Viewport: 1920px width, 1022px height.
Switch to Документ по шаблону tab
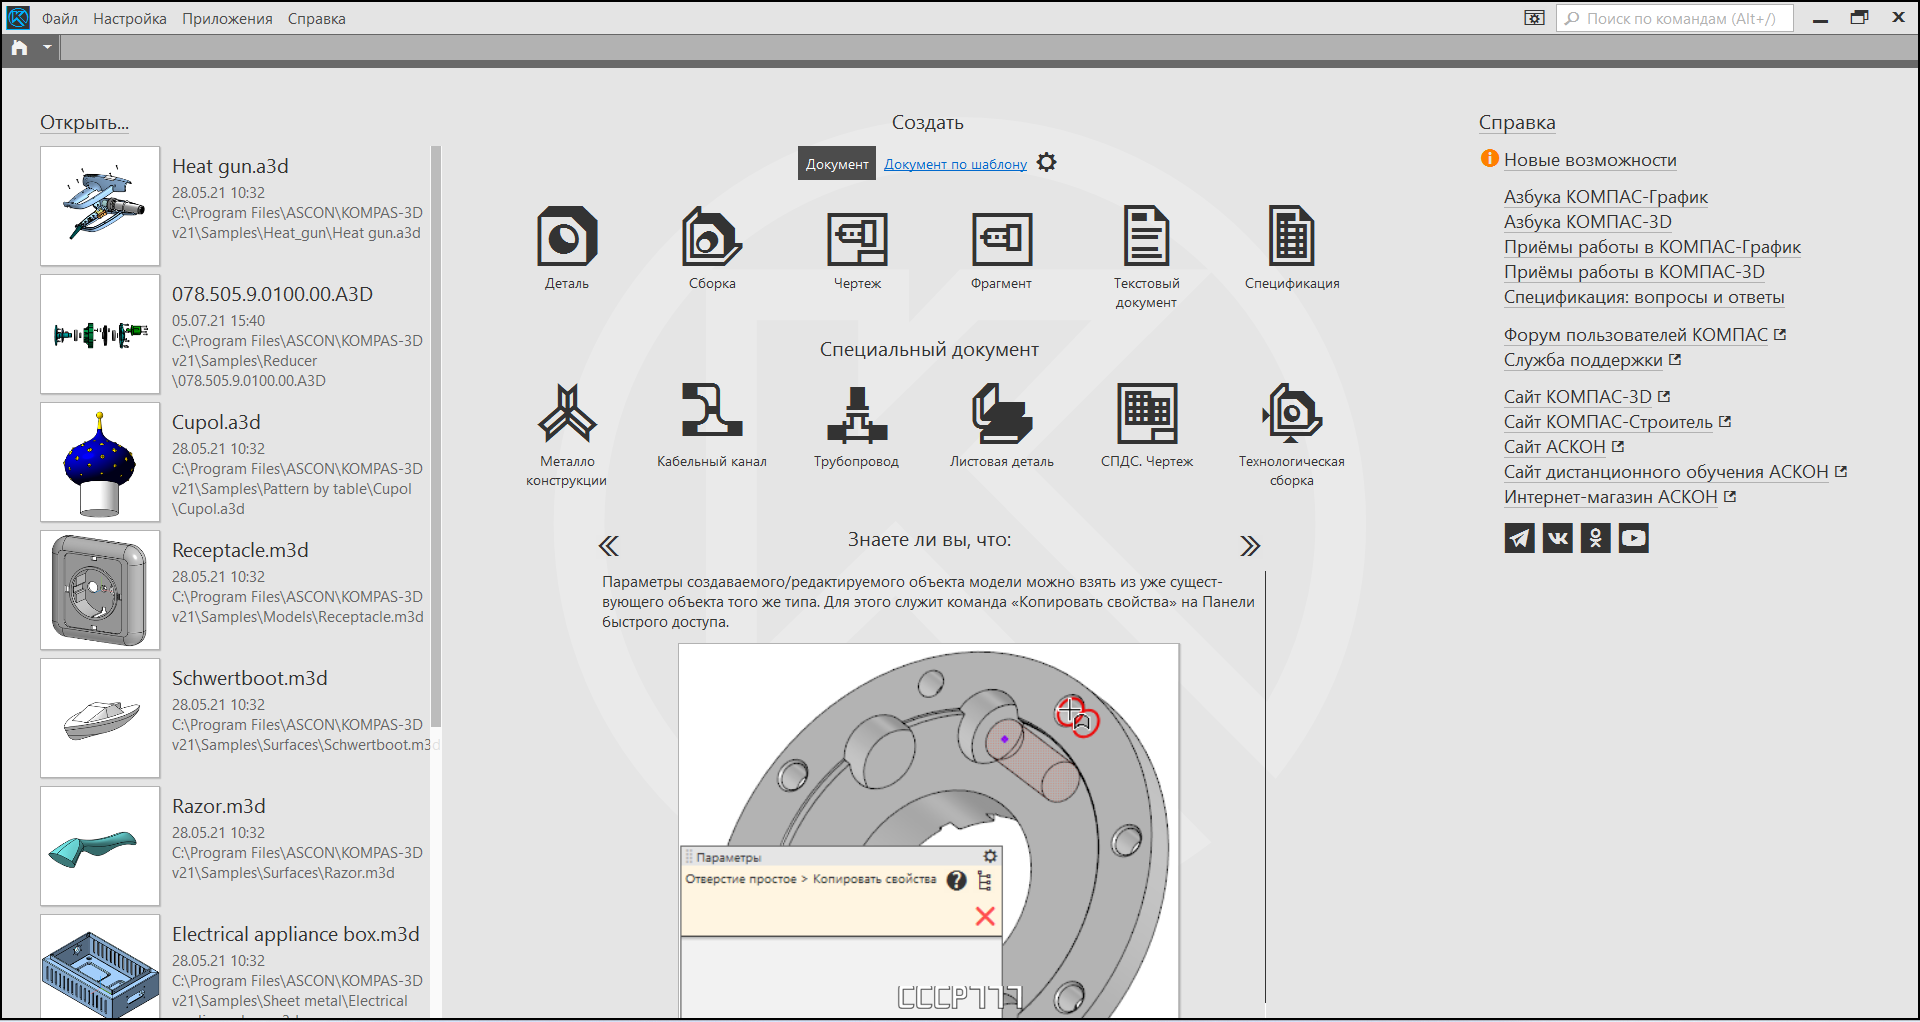point(955,164)
